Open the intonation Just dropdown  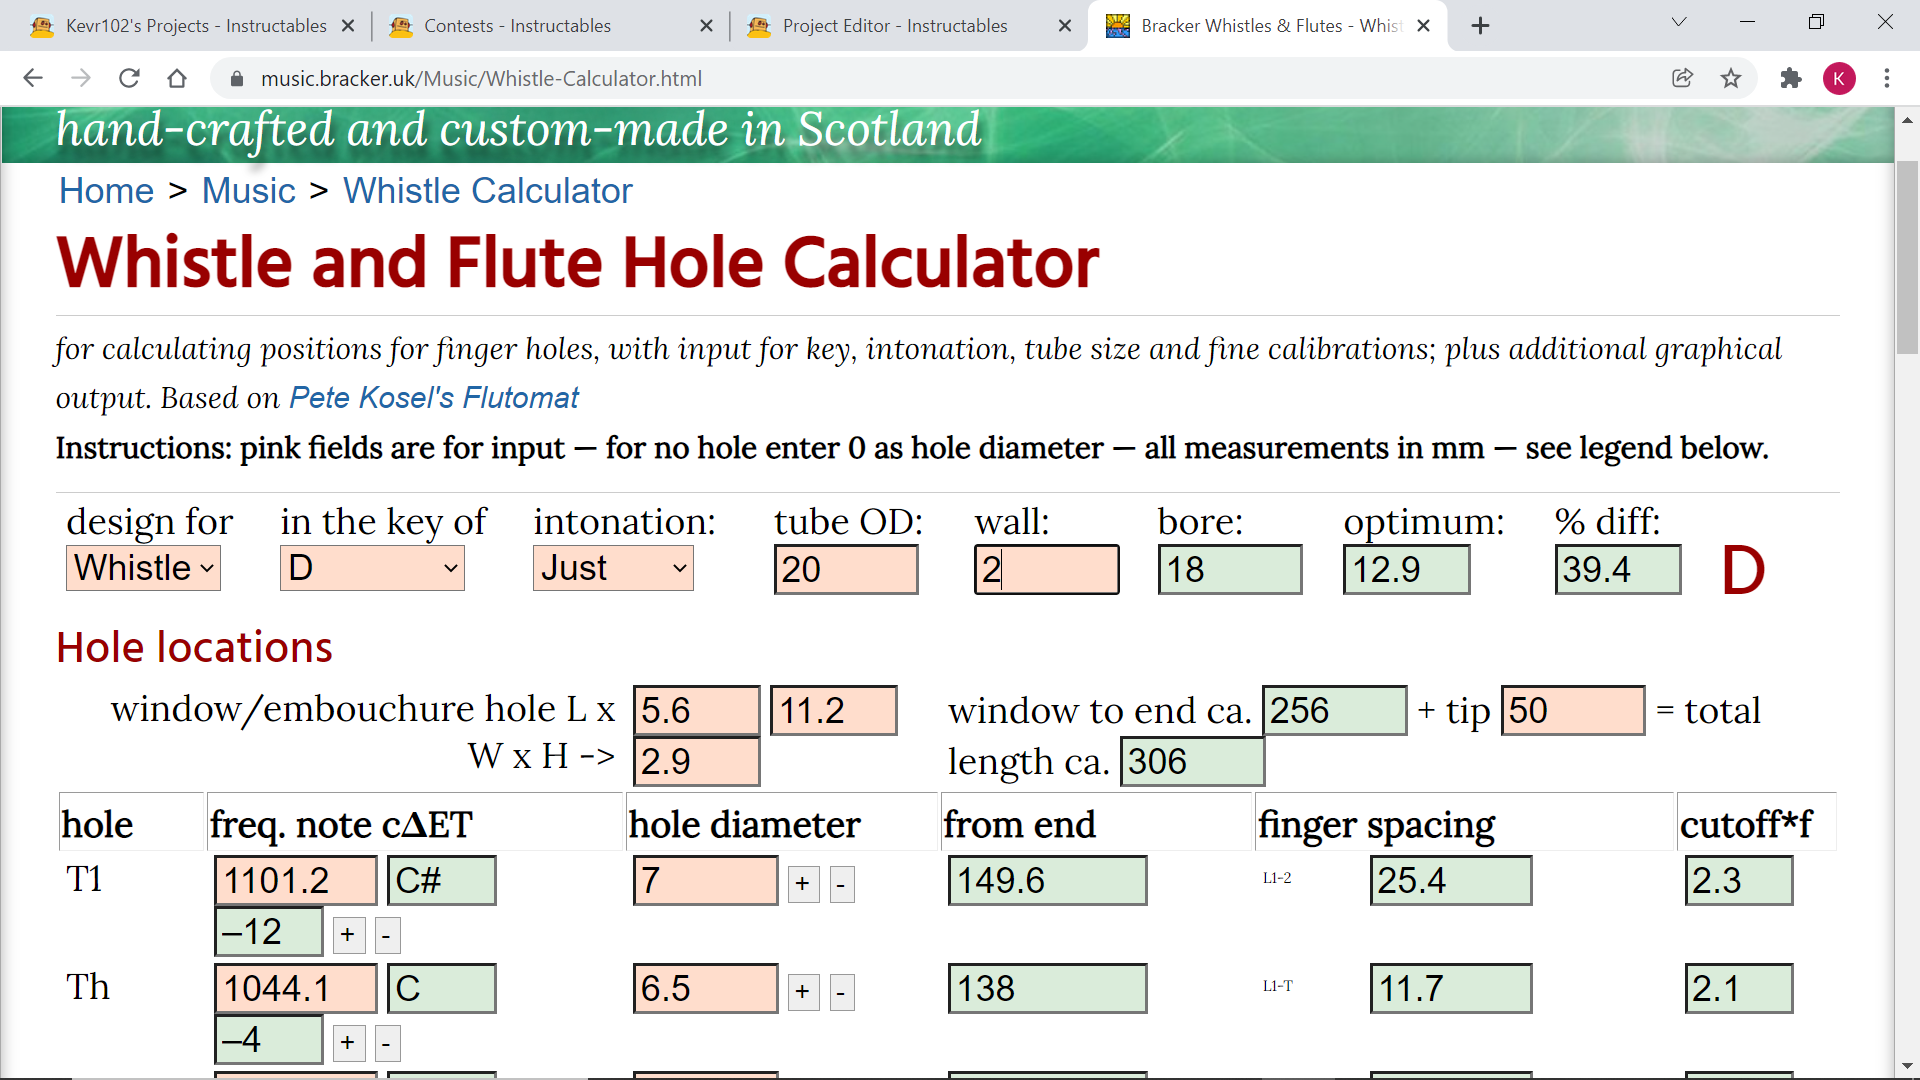tap(613, 568)
